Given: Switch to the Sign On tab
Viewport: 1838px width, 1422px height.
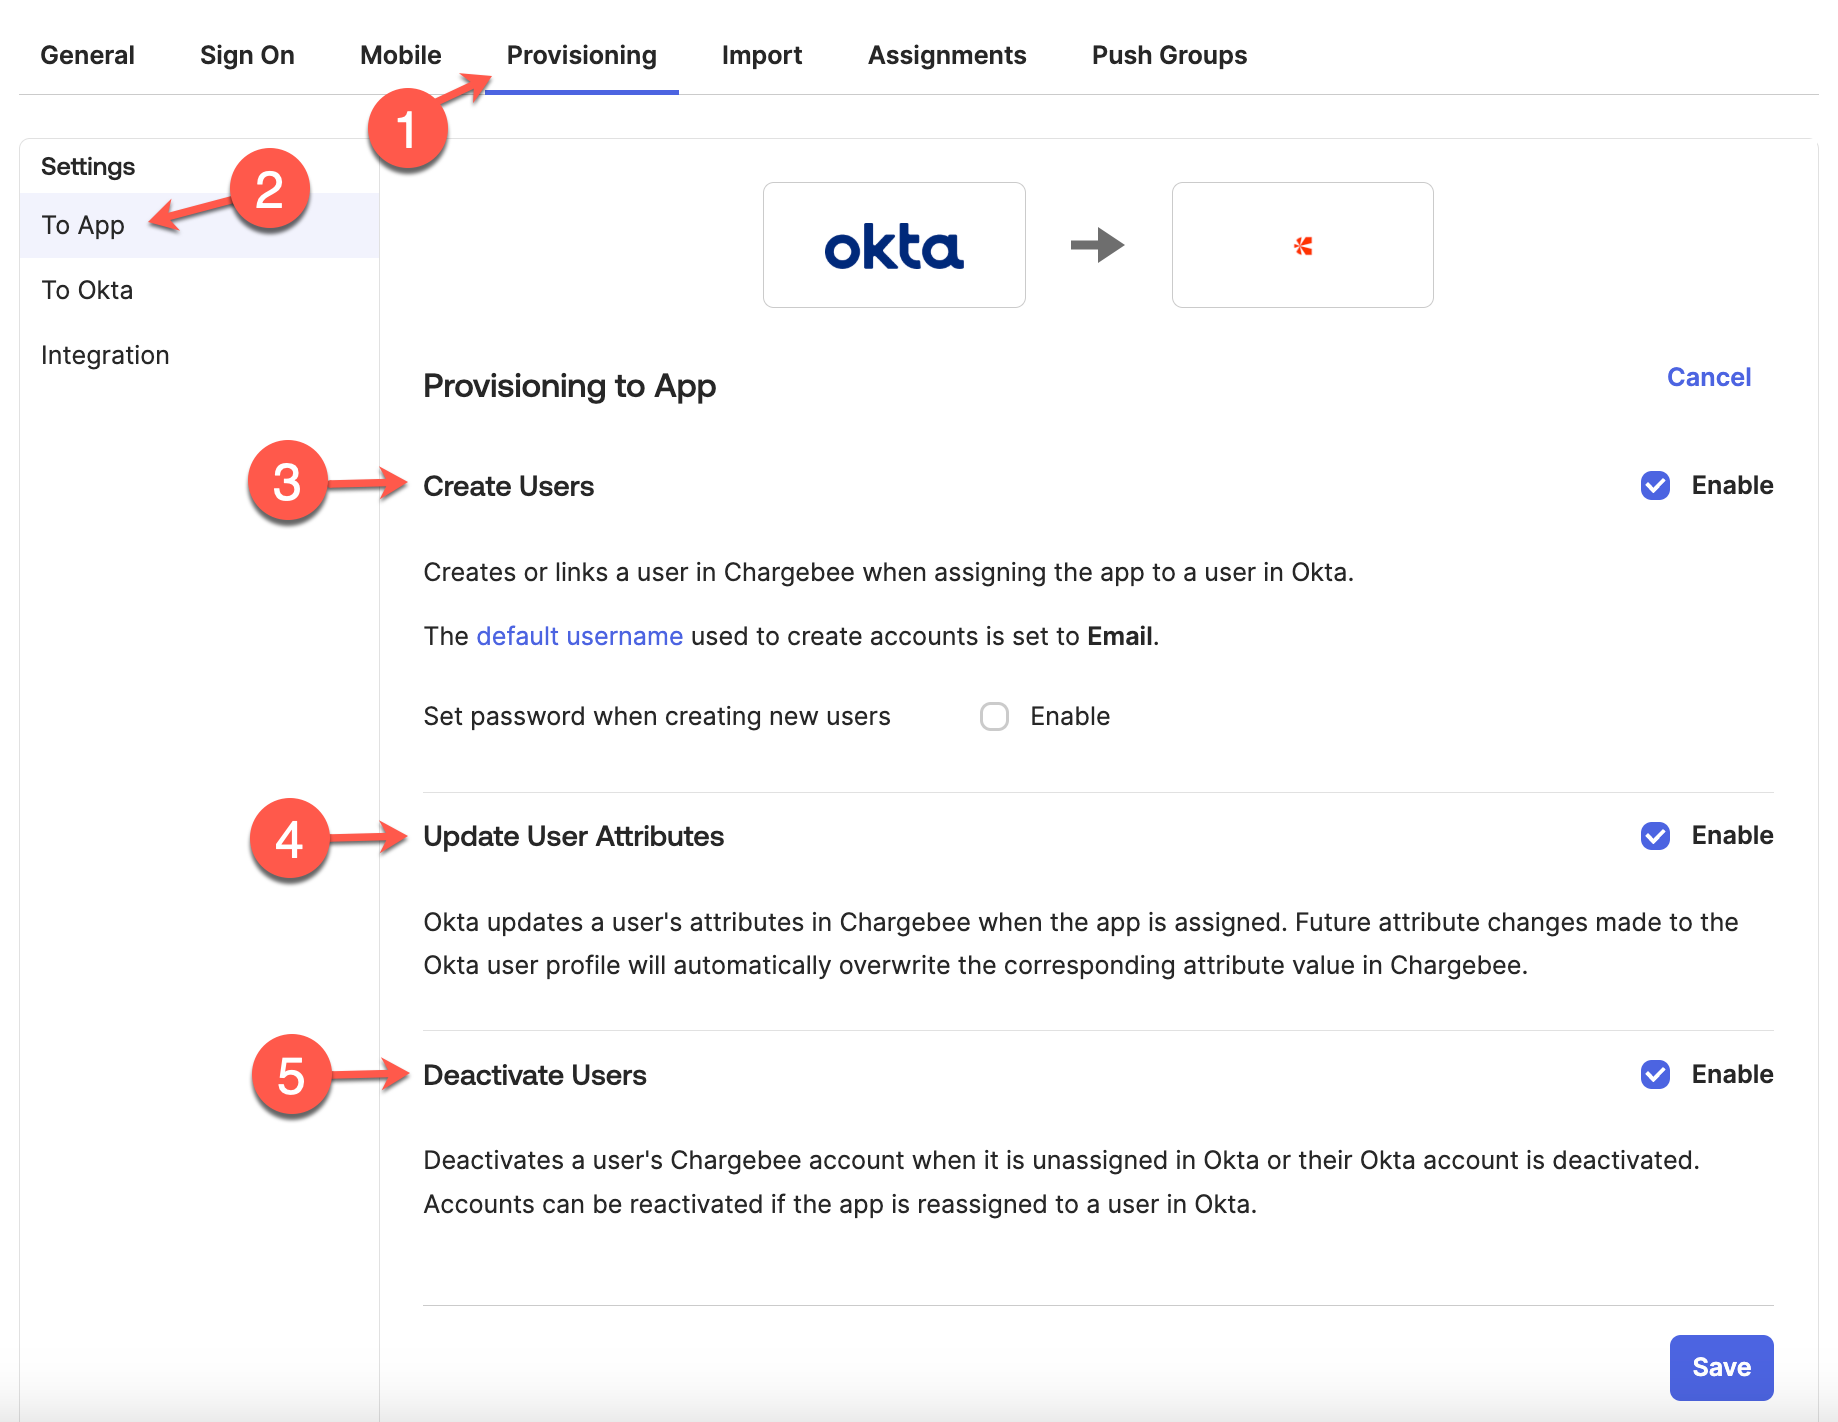Looking at the screenshot, I should [247, 55].
